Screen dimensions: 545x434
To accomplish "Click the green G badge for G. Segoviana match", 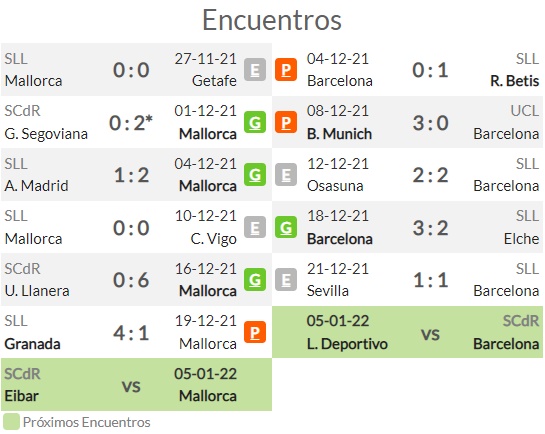I will pos(255,122).
